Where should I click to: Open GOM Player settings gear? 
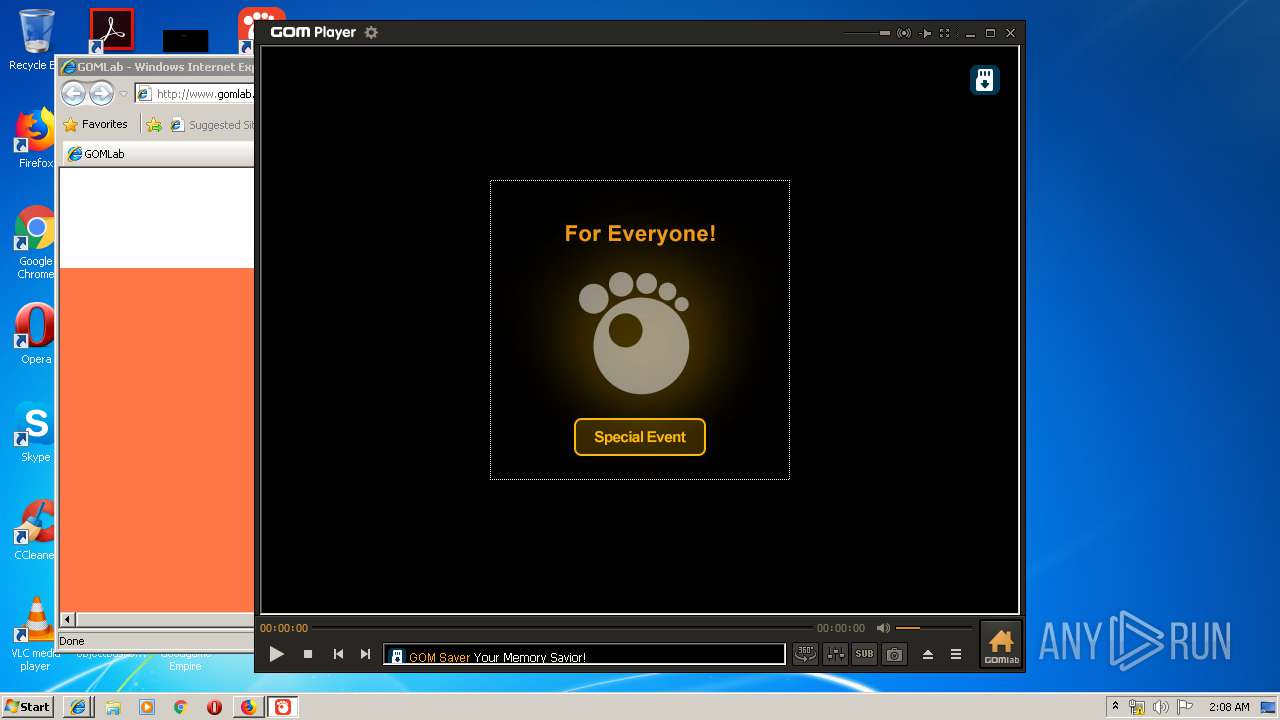click(371, 32)
